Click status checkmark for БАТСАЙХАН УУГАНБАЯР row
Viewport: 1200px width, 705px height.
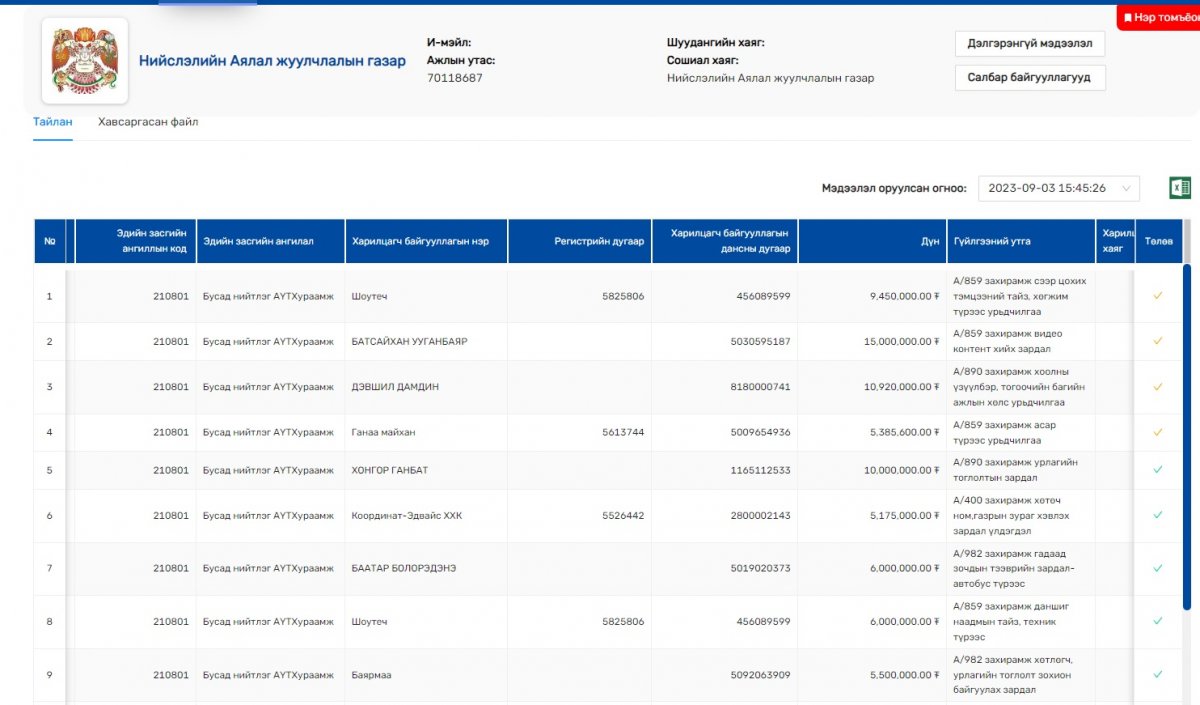[1158, 341]
